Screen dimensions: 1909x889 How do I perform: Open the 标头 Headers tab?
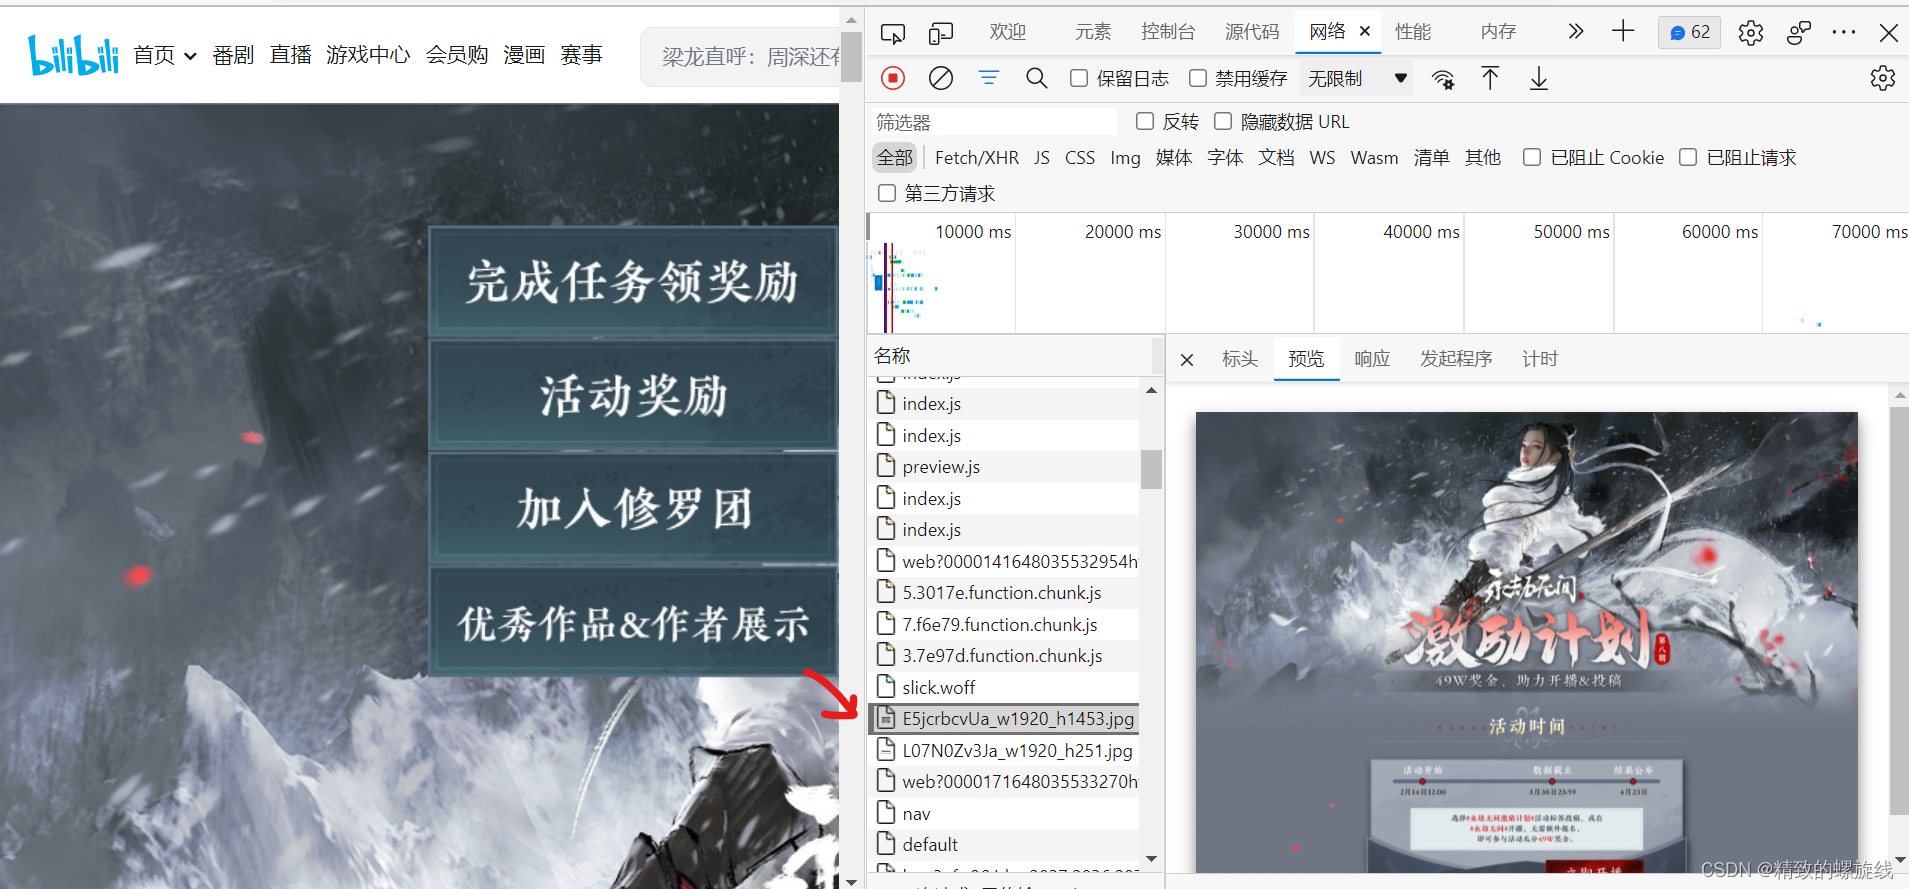[1240, 359]
